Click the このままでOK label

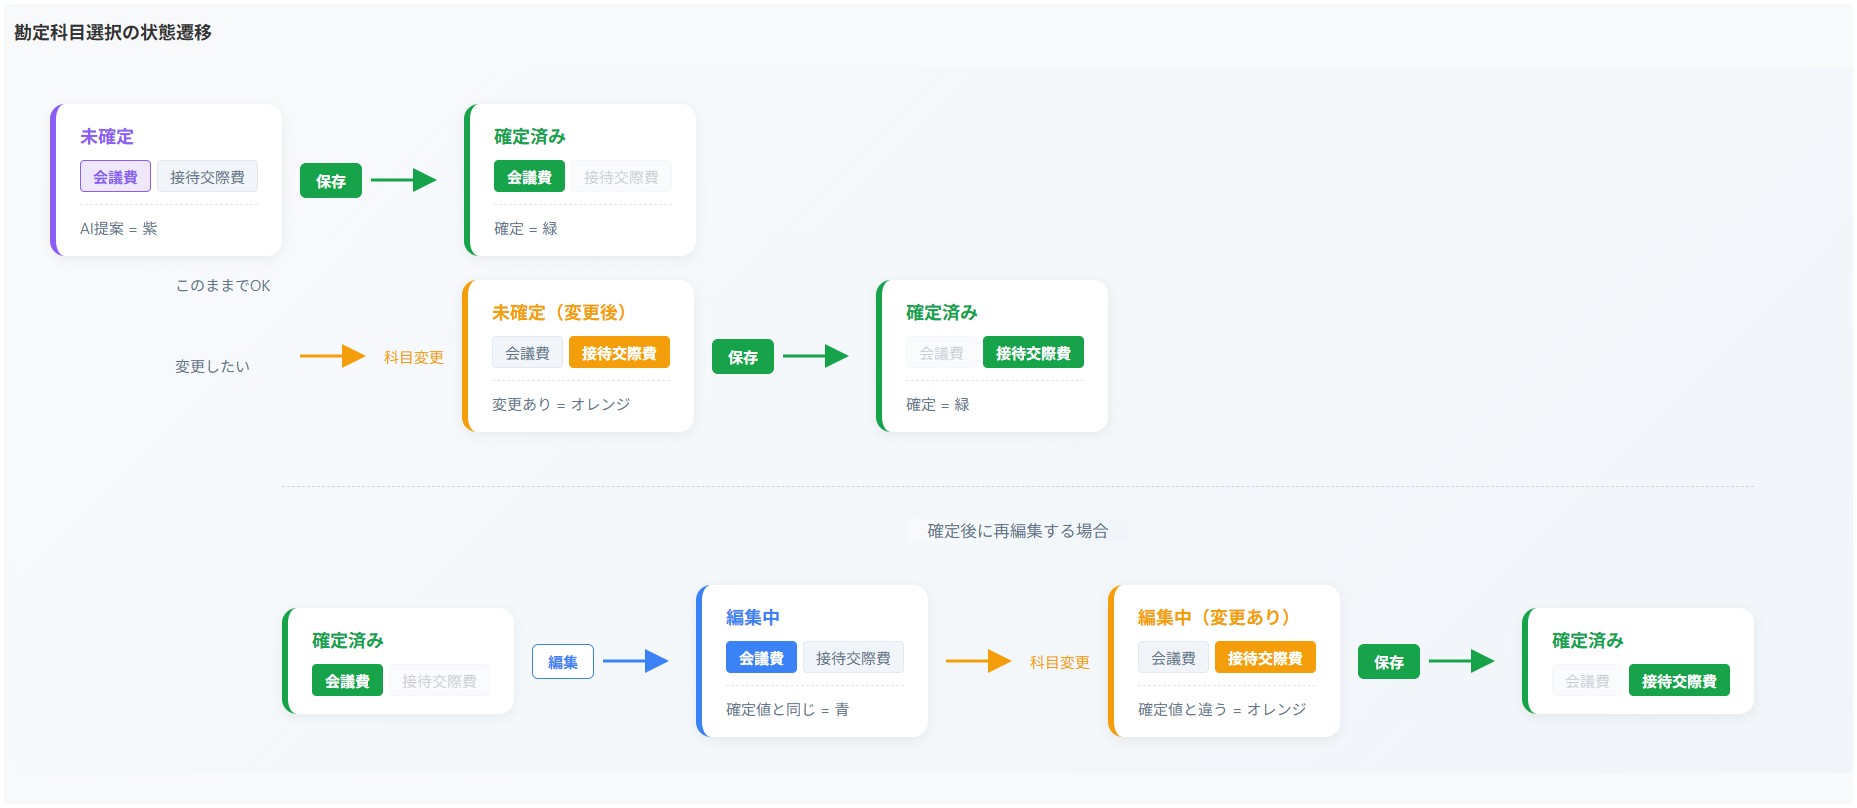pyautogui.click(x=223, y=286)
